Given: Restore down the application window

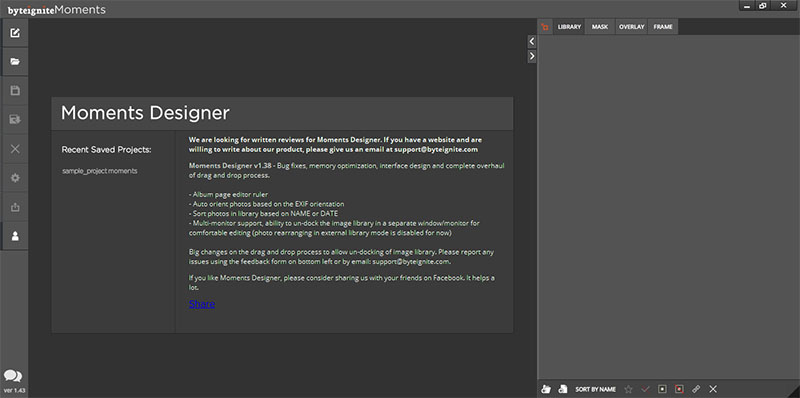Looking at the screenshot, I should point(762,6).
